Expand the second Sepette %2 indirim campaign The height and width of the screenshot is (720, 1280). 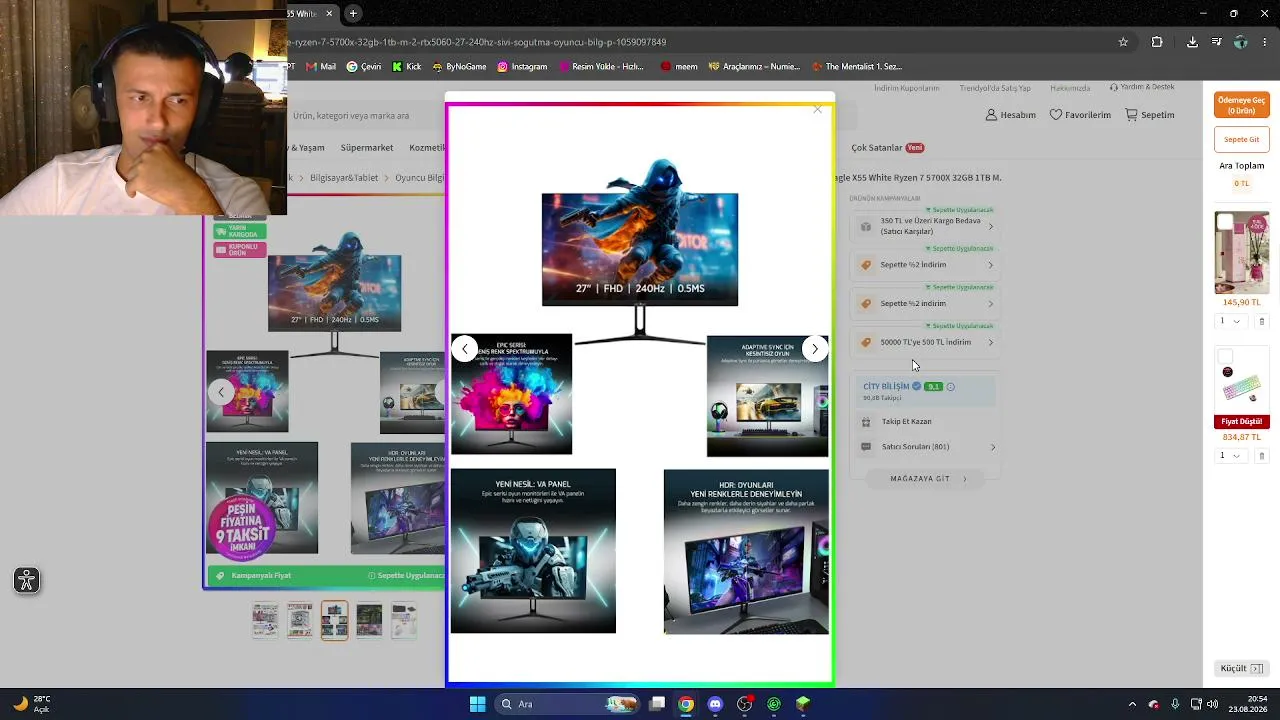(x=927, y=303)
